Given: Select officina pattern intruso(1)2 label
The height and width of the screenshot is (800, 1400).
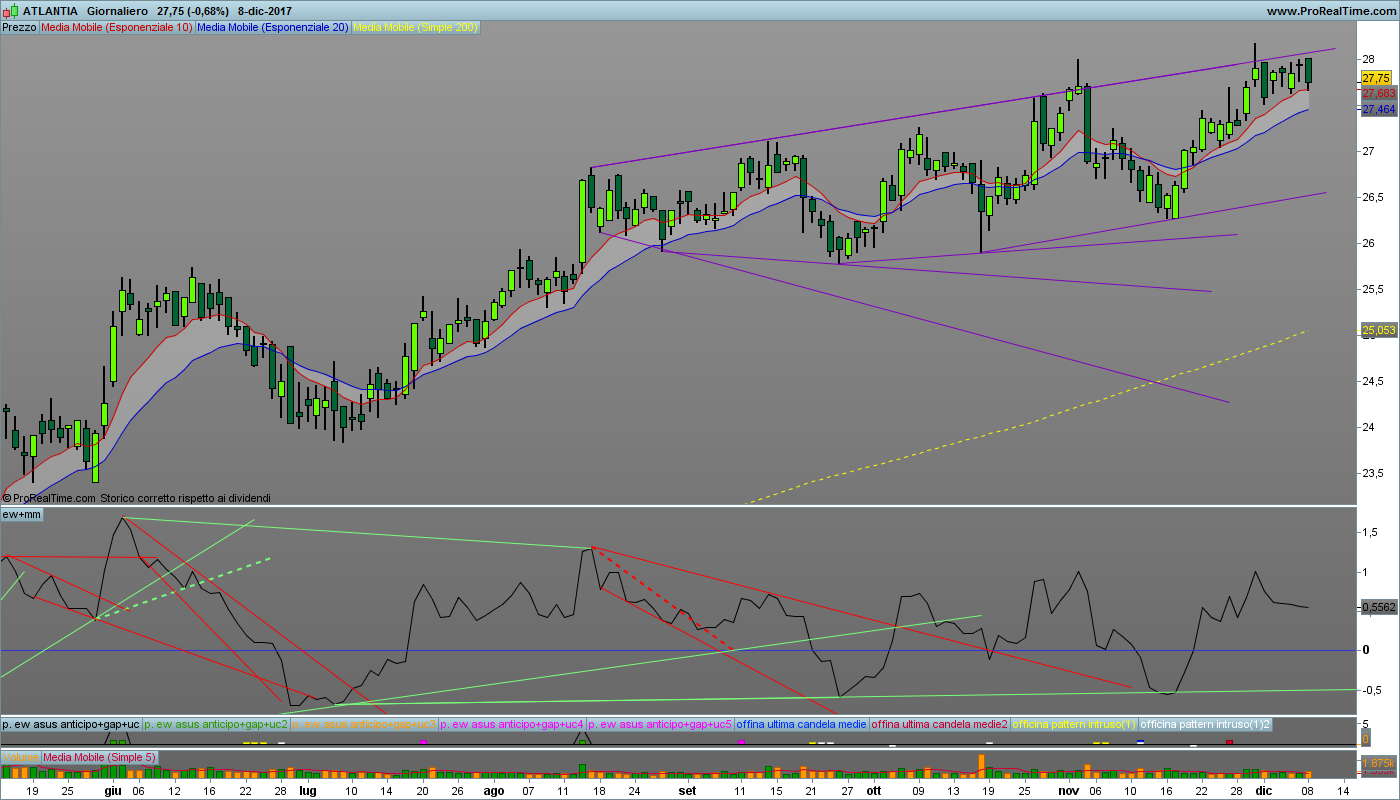Looking at the screenshot, I should click(x=1205, y=723).
